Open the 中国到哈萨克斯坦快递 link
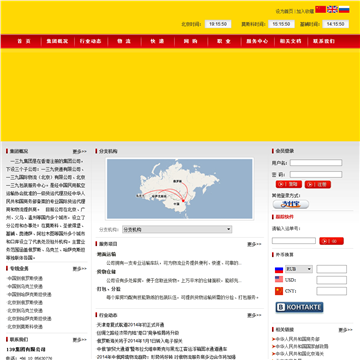The width and height of the screenshot is (360, 360). coord(29,295)
